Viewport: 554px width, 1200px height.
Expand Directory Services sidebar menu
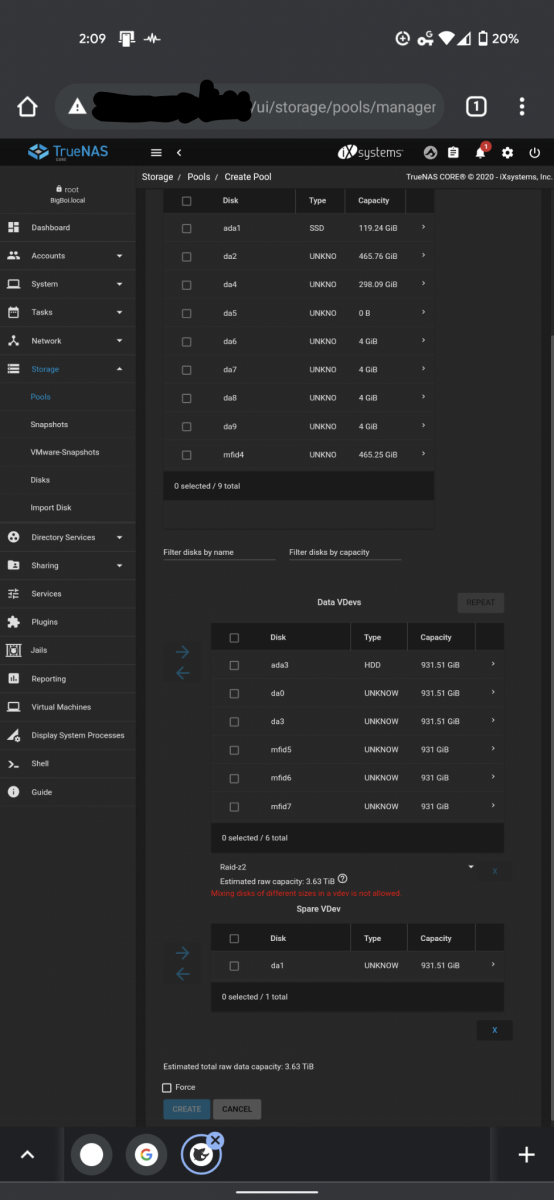(68, 537)
